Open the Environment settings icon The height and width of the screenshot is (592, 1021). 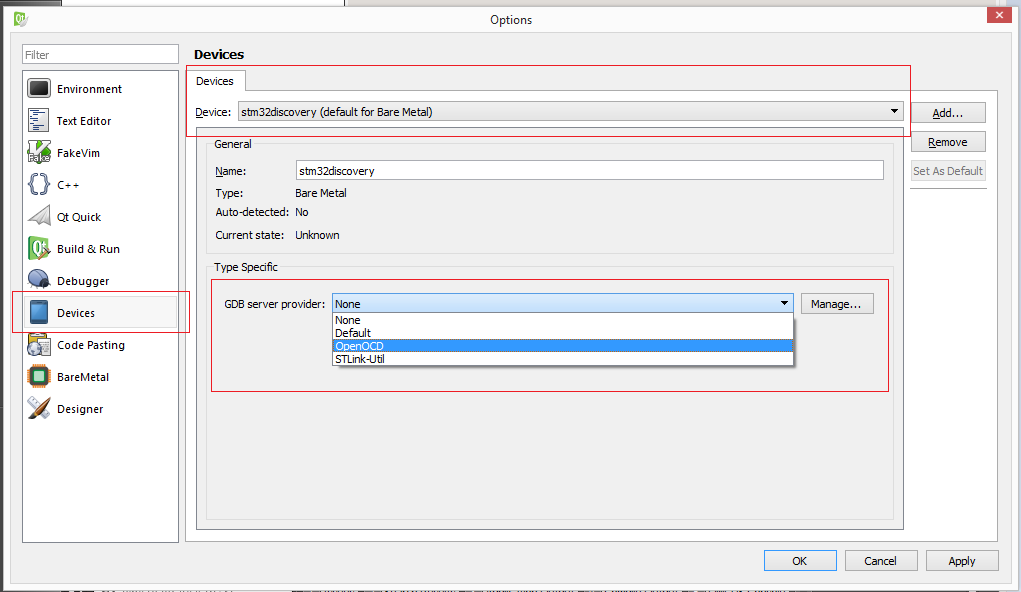click(x=38, y=89)
